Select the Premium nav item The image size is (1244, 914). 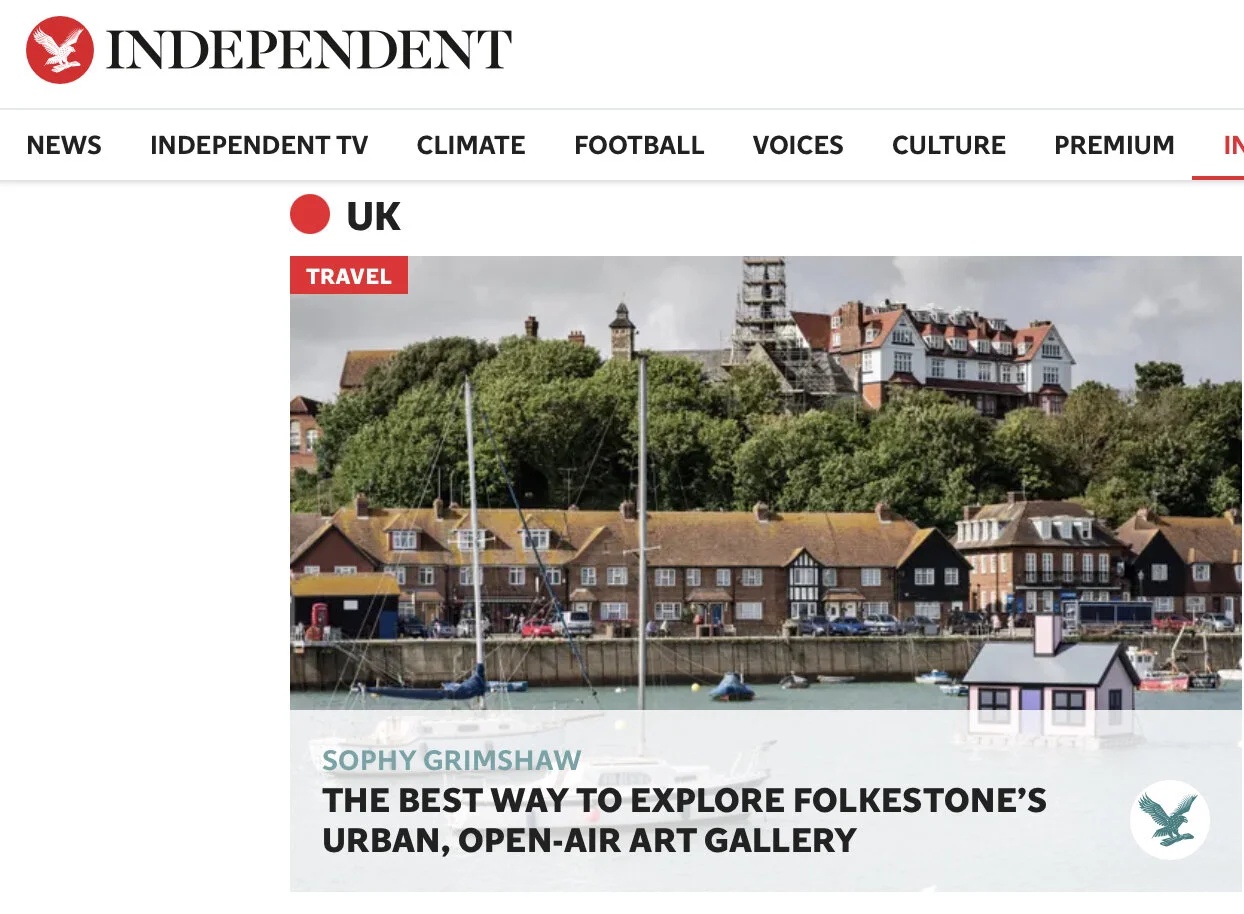click(x=1114, y=146)
